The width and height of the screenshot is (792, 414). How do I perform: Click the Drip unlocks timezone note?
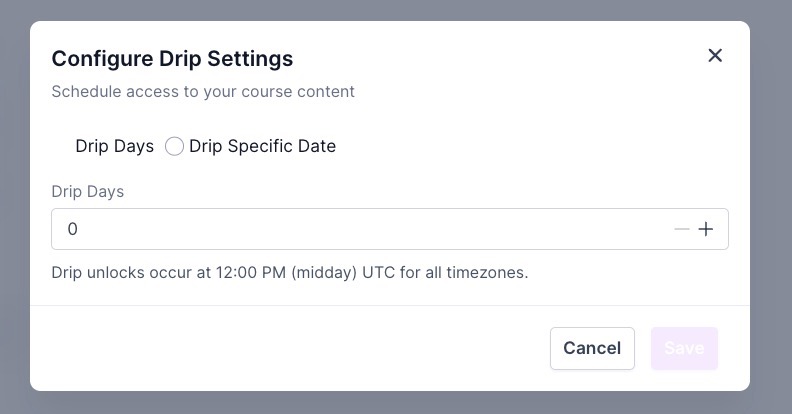290,272
